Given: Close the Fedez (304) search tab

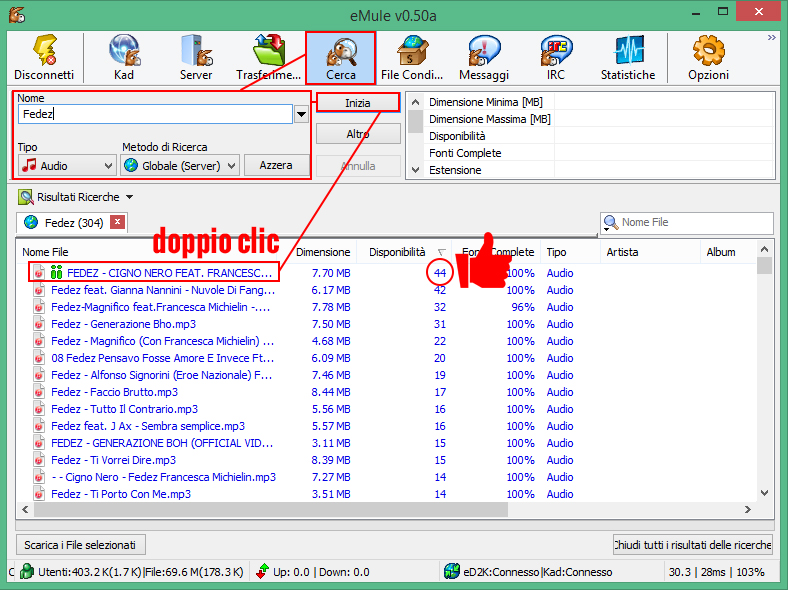Looking at the screenshot, I should coord(117,222).
